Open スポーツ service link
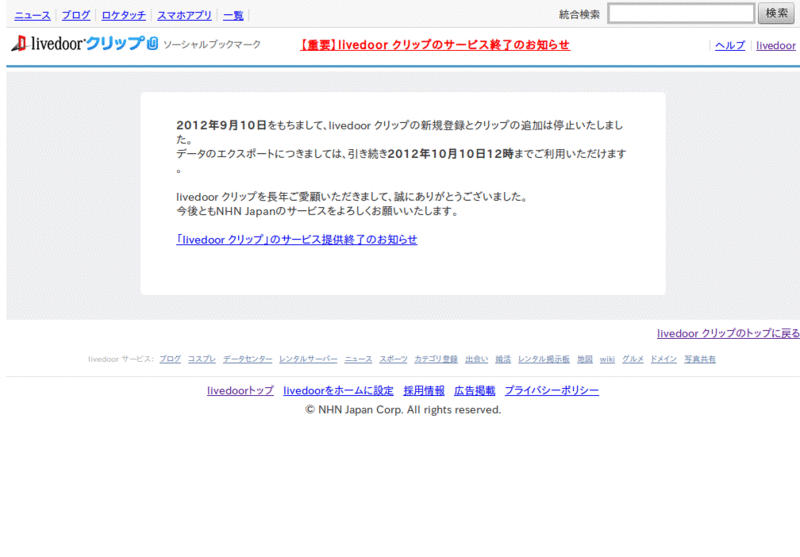 click(393, 359)
